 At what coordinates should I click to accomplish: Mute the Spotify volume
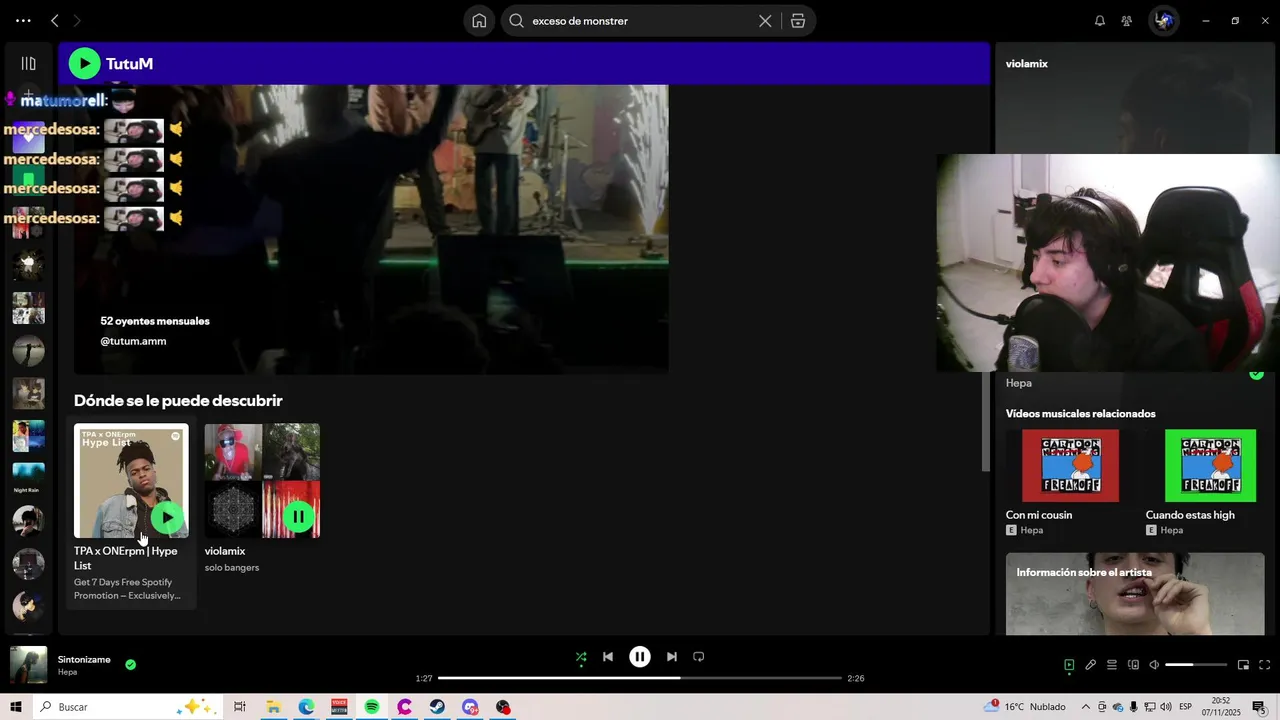click(1154, 665)
